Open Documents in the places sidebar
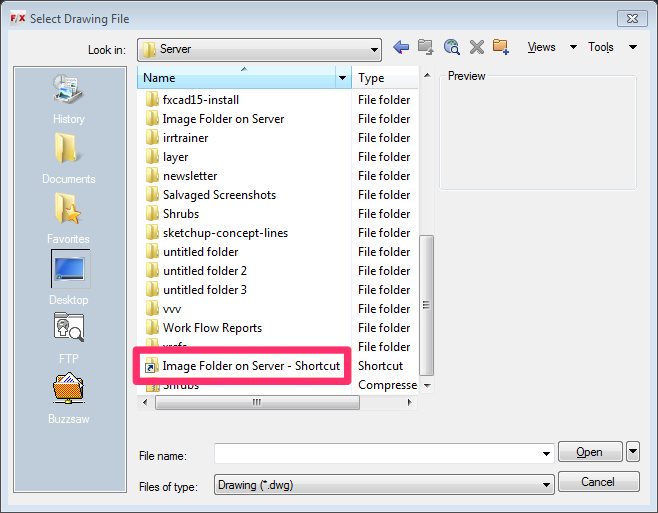The image size is (658, 513). 69,159
